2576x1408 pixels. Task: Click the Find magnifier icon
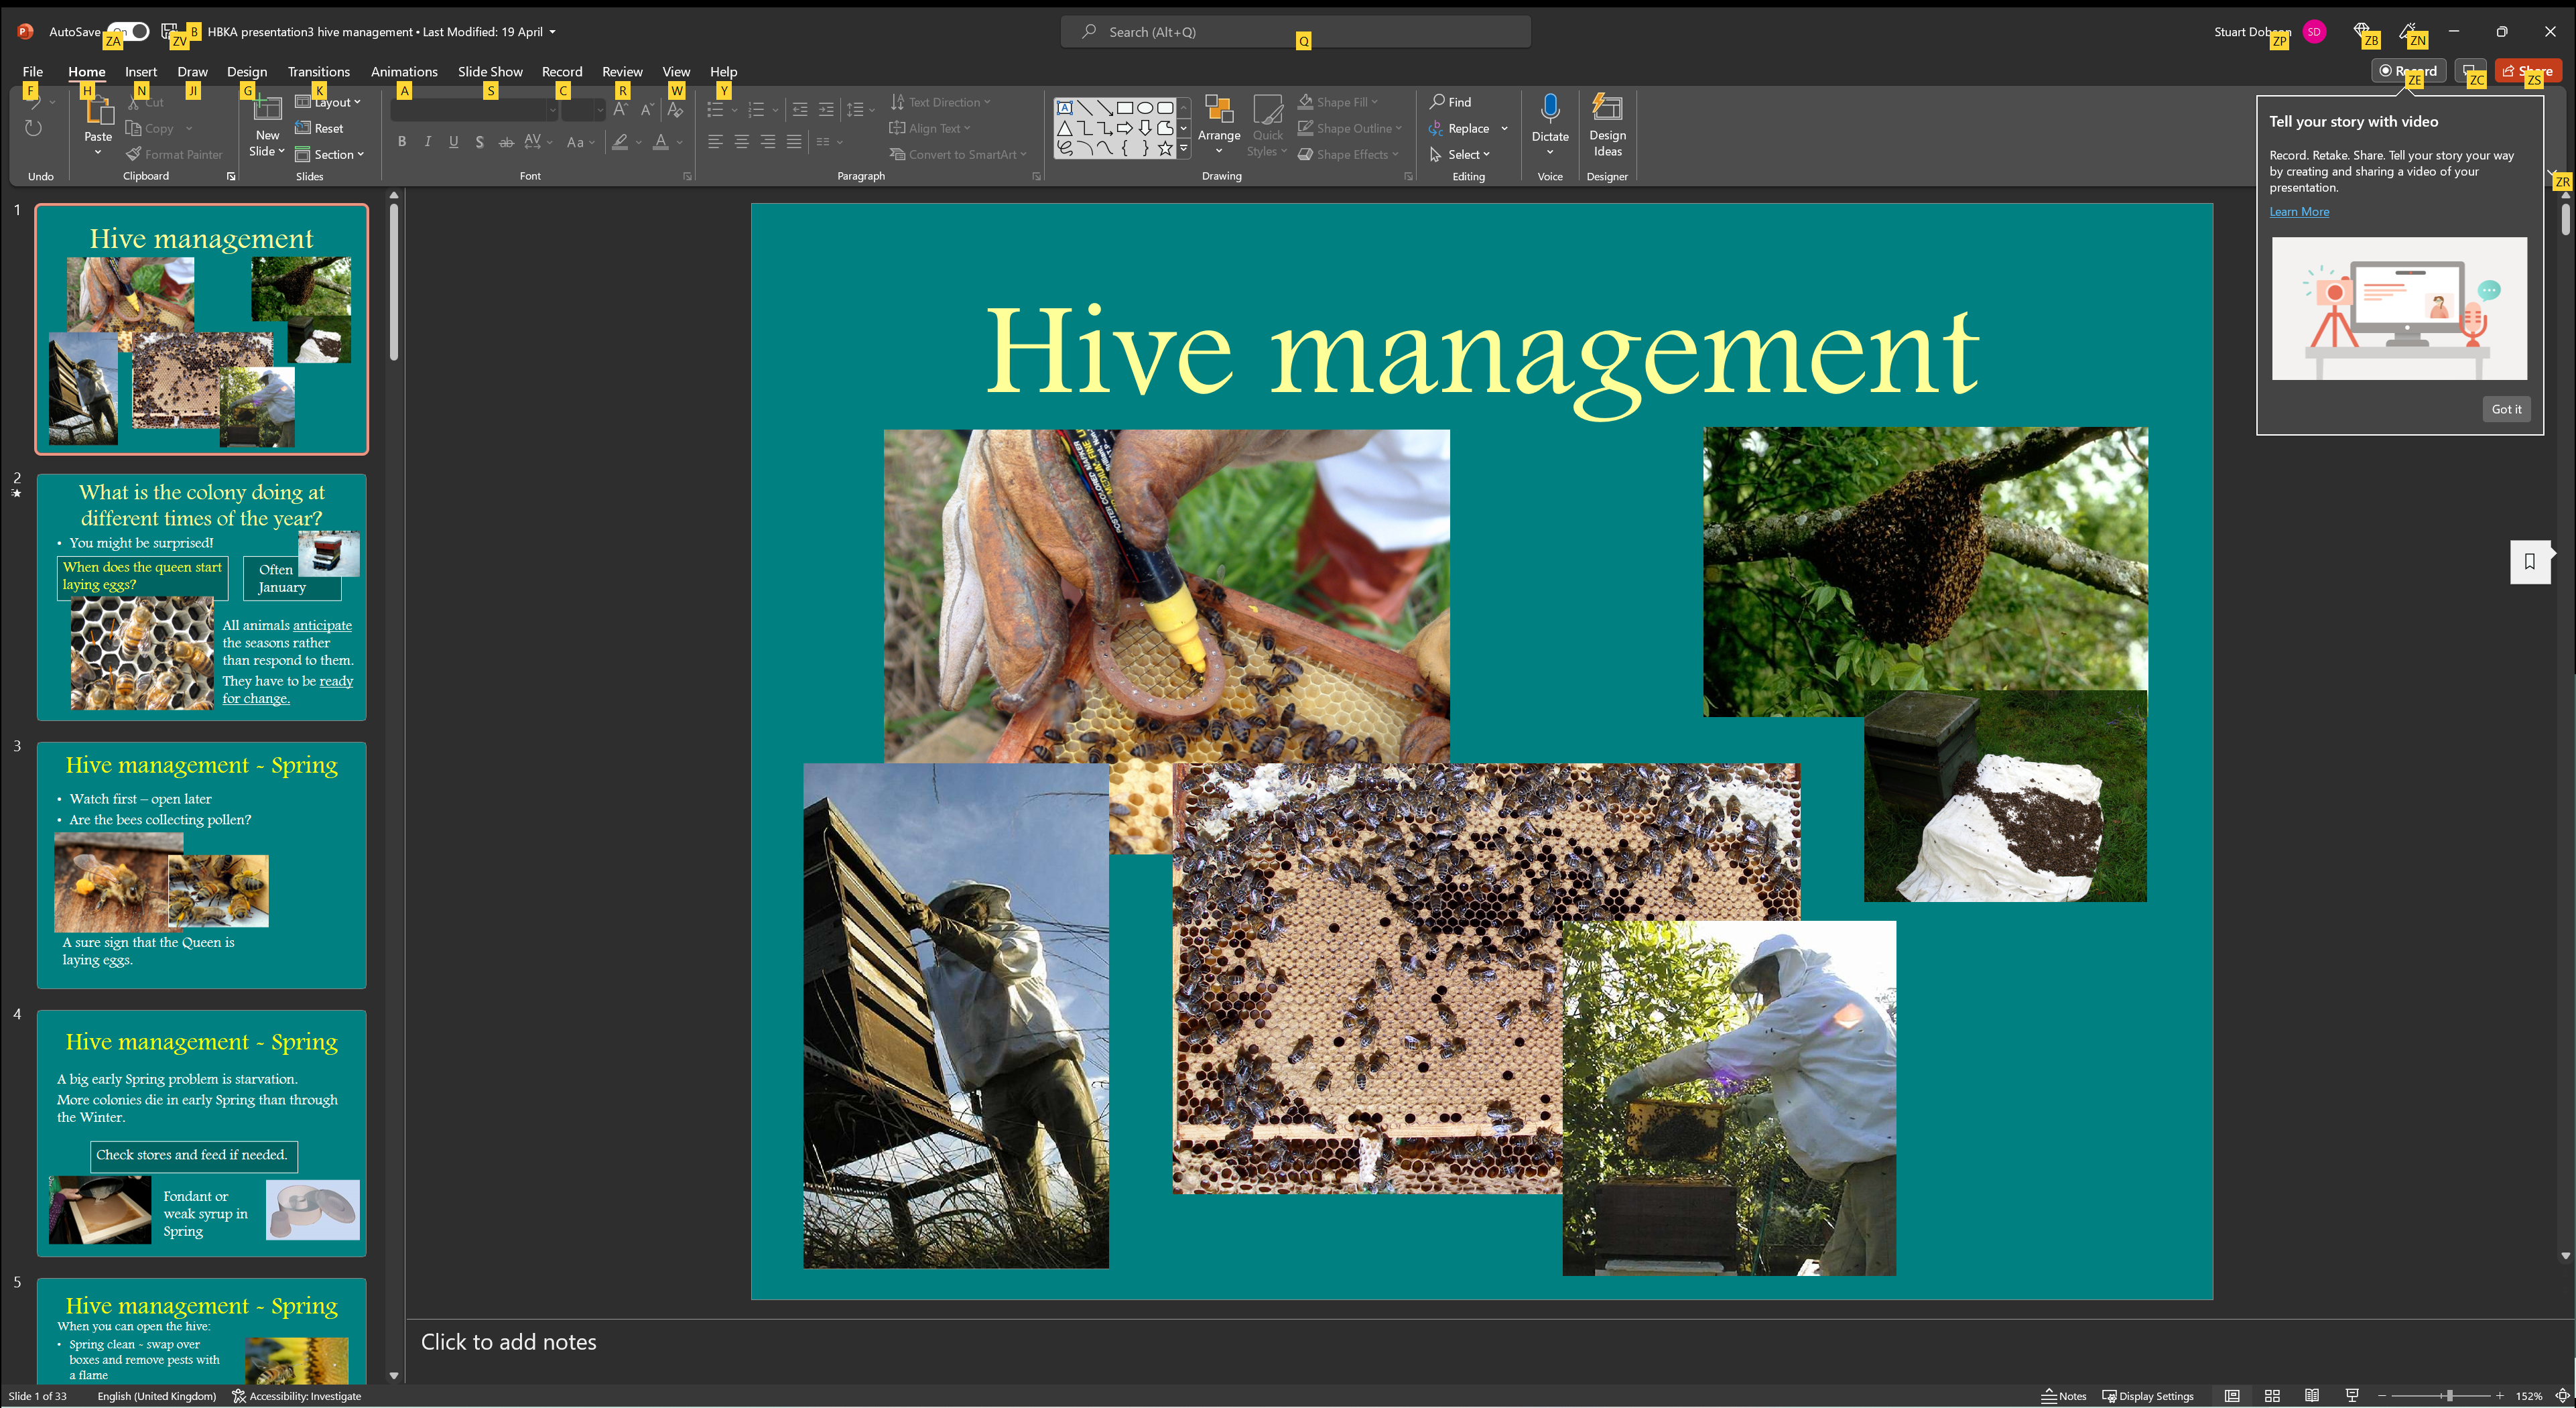point(1437,102)
